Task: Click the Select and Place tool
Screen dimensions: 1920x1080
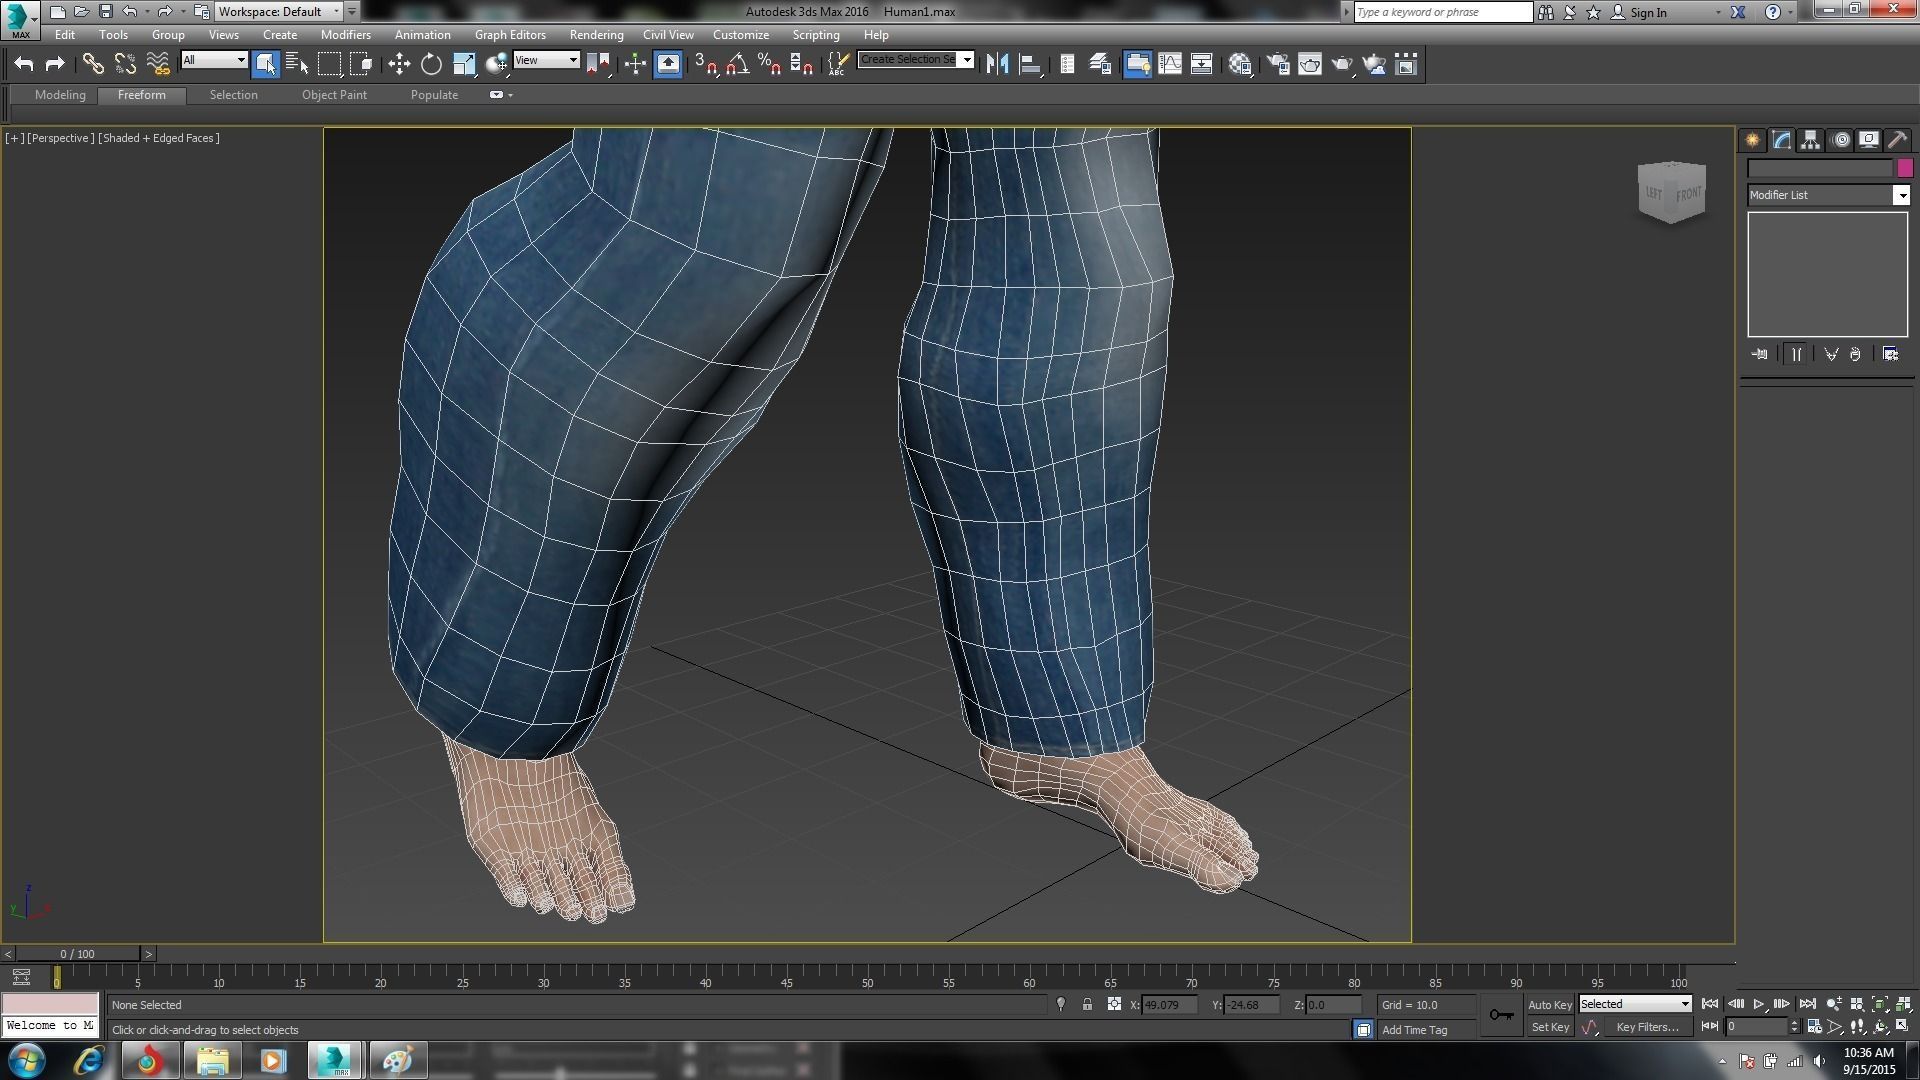Action: coord(496,64)
